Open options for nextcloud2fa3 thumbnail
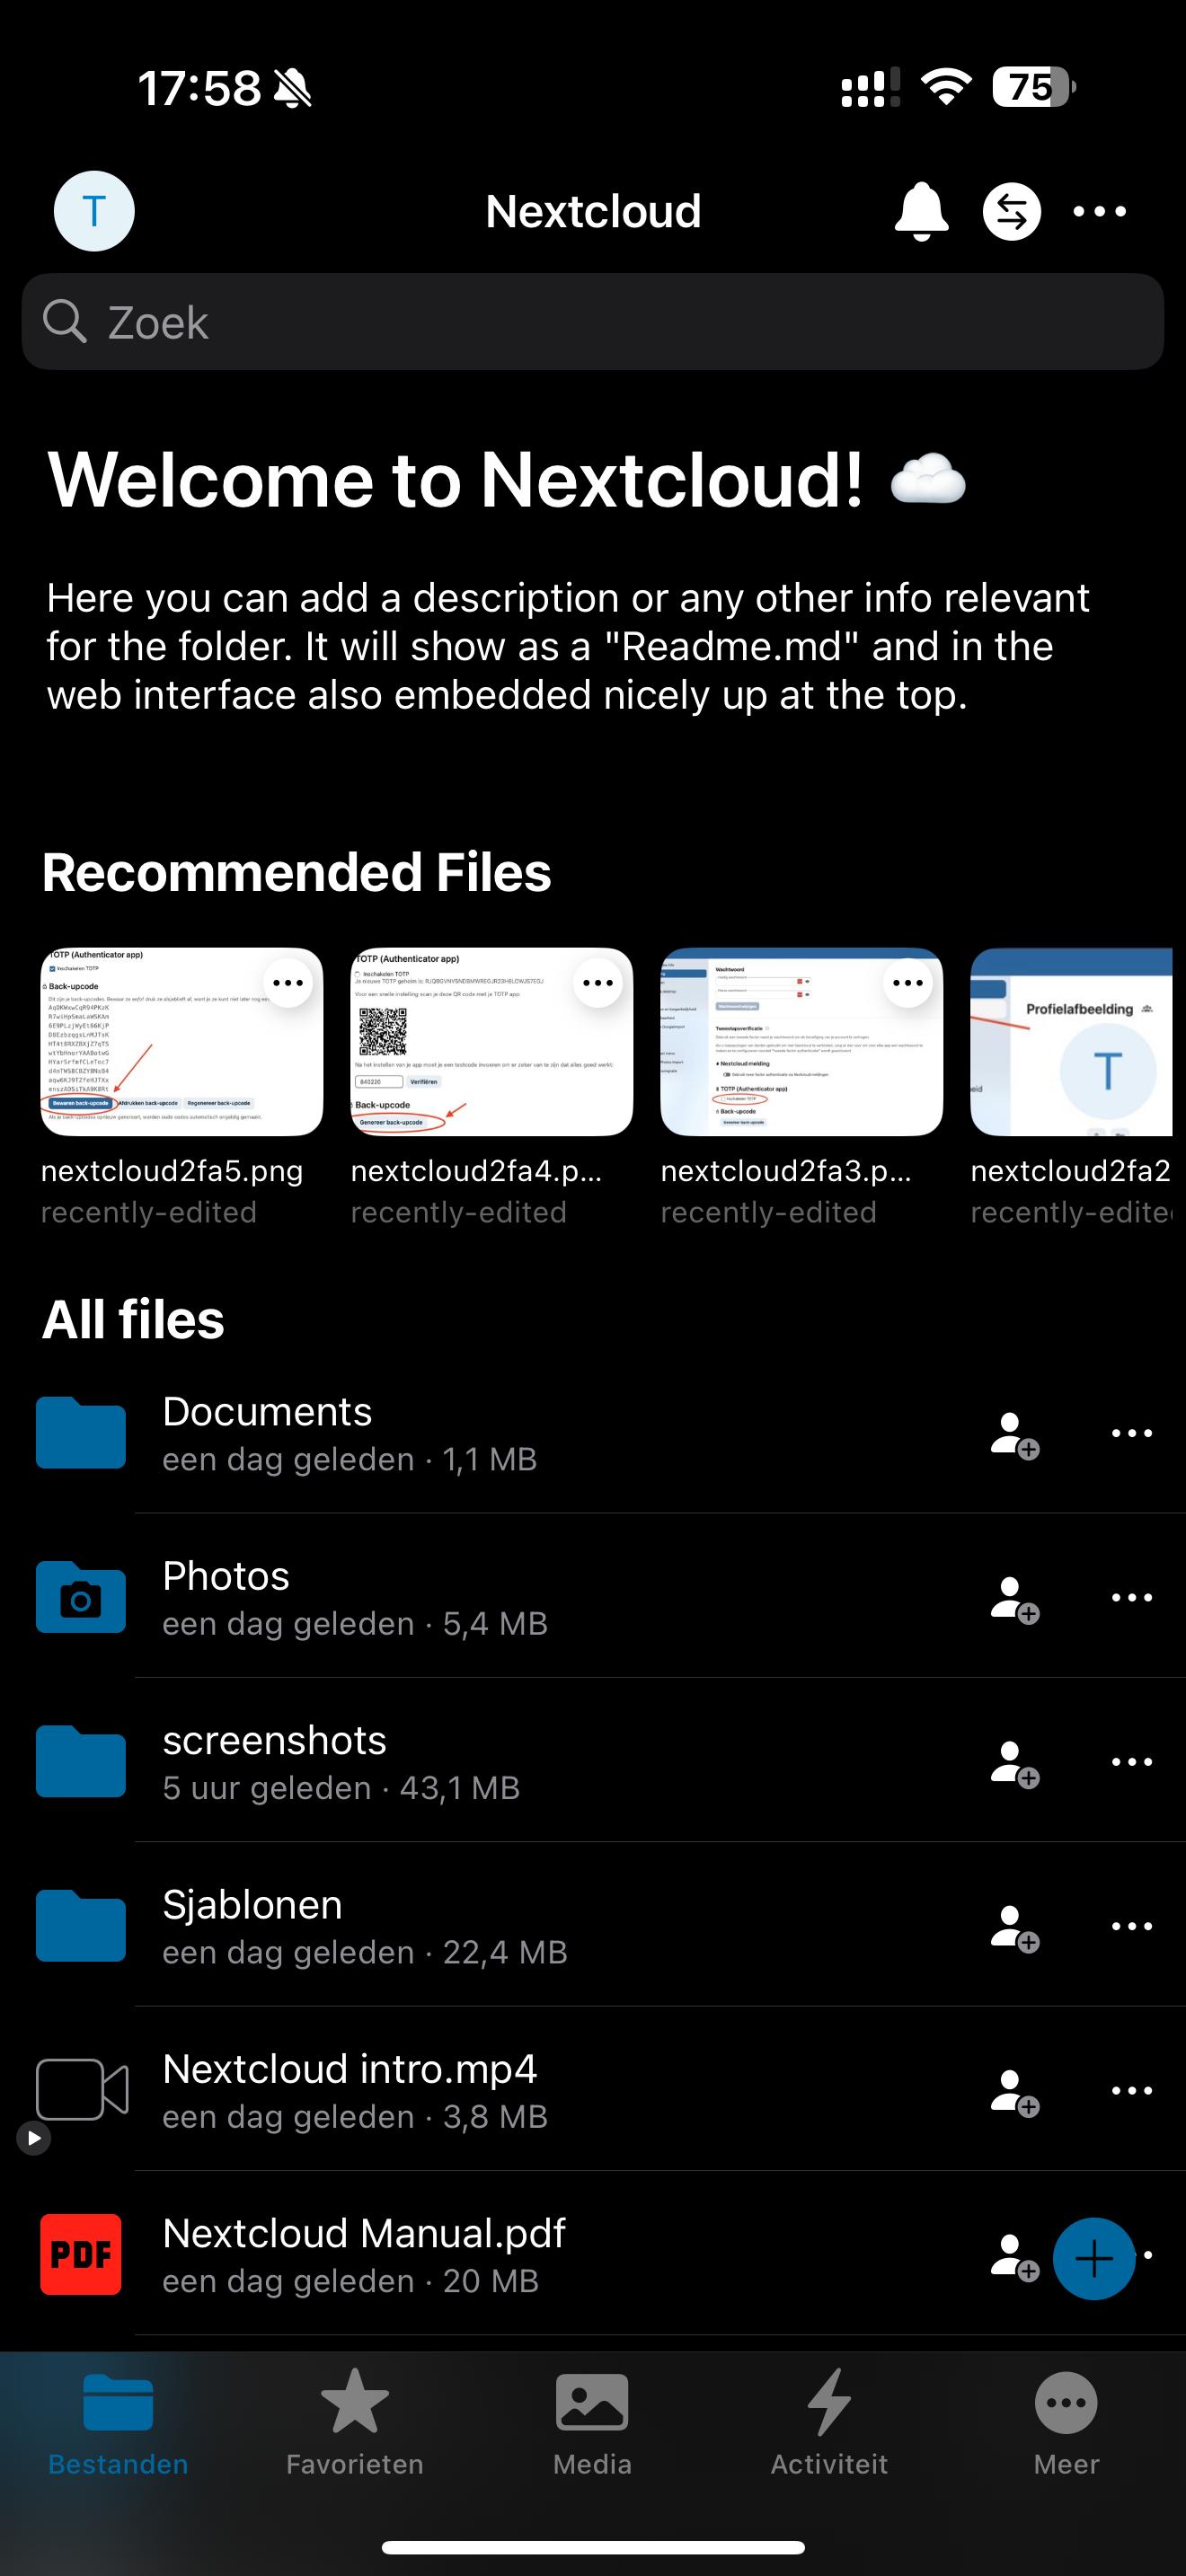 coord(908,983)
